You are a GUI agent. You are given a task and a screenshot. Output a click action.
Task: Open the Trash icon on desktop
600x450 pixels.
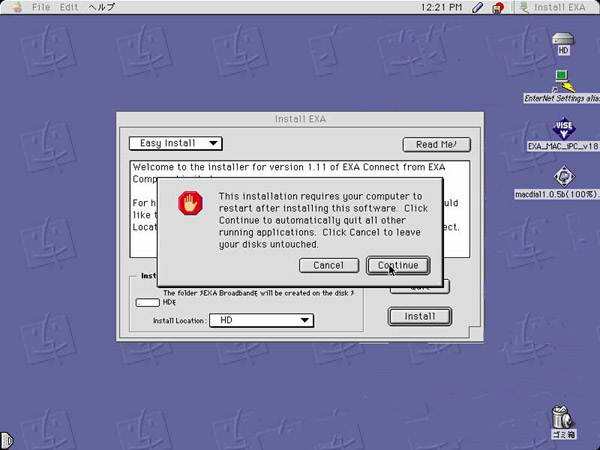(563, 416)
